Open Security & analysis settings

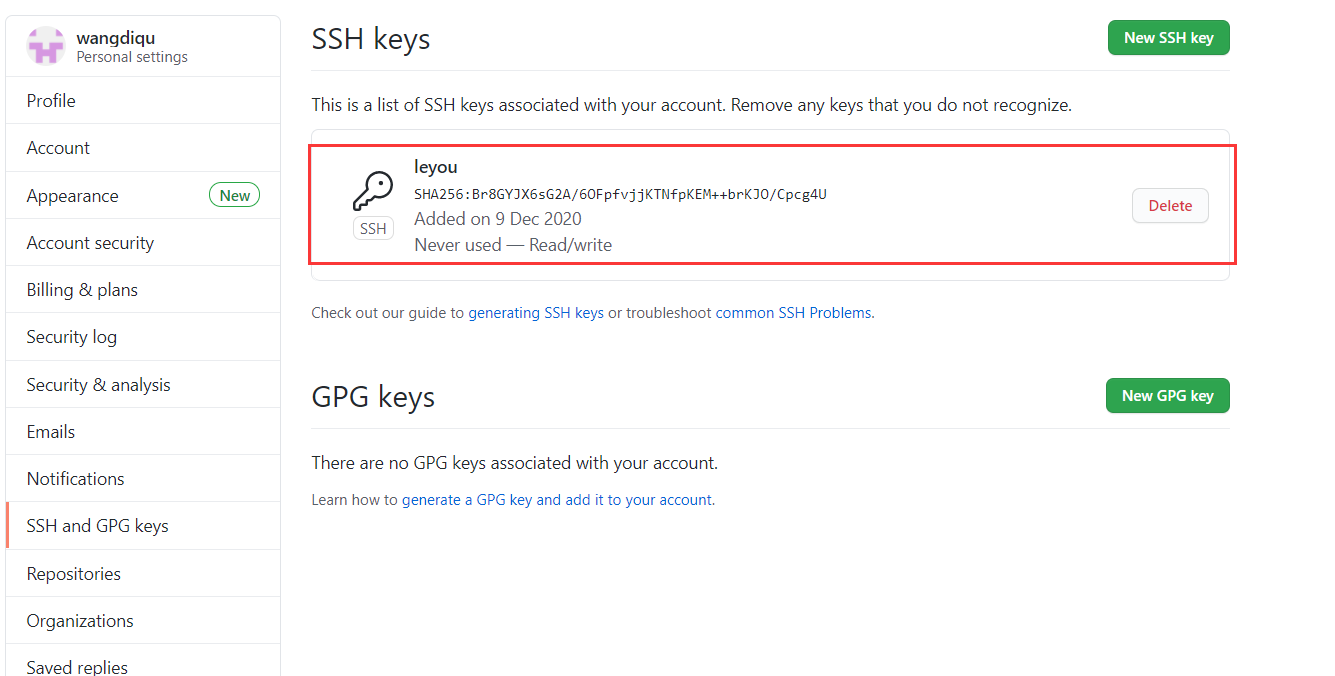pos(98,385)
